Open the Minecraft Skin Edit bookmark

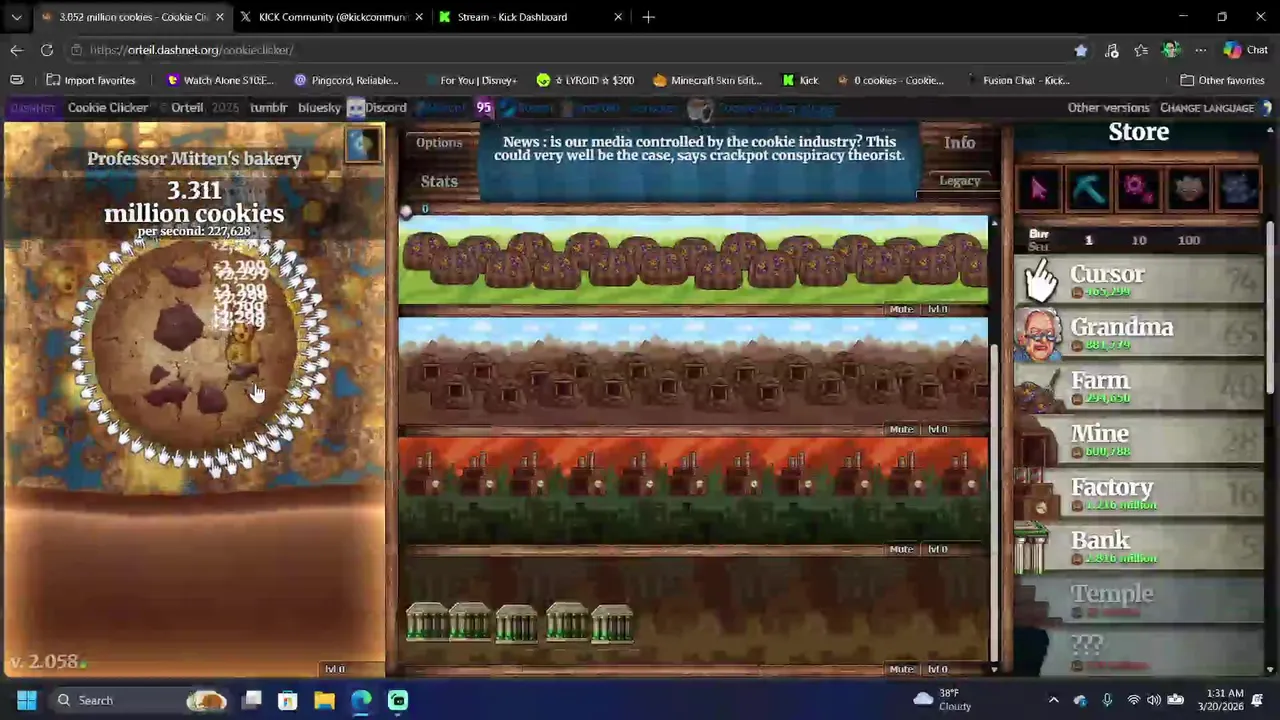(x=707, y=80)
